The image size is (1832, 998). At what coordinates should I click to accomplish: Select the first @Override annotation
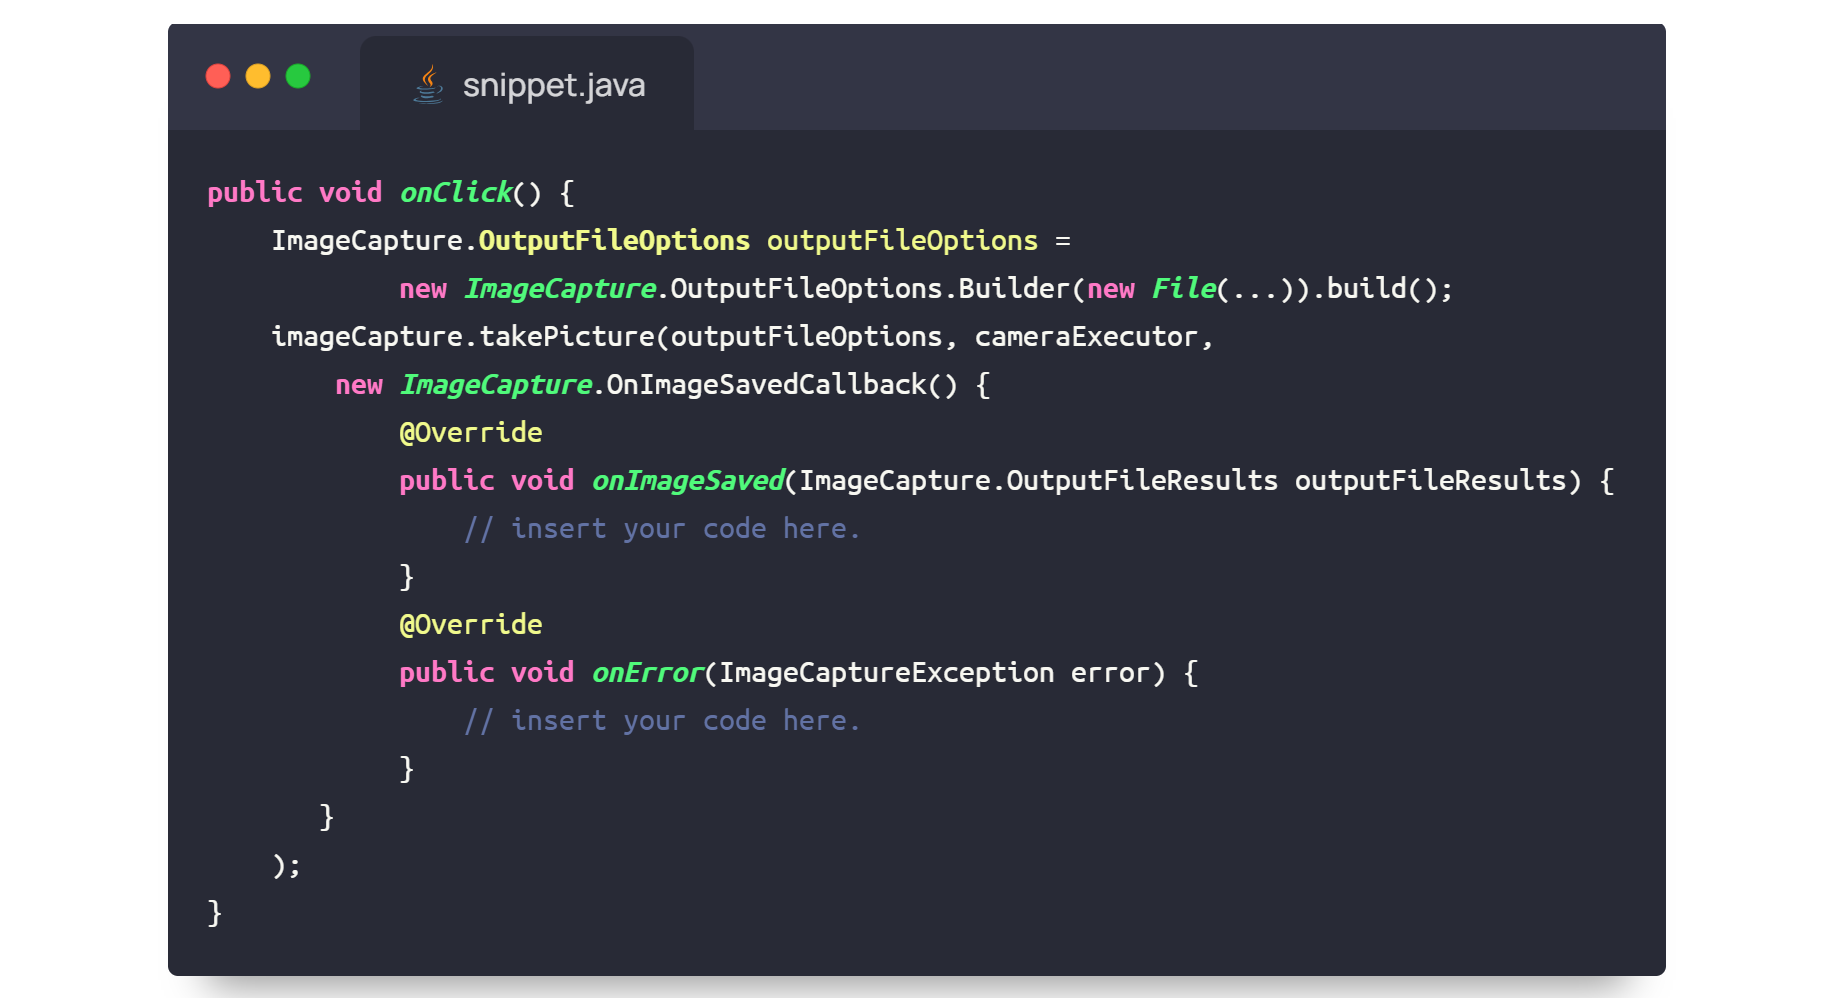pos(470,432)
